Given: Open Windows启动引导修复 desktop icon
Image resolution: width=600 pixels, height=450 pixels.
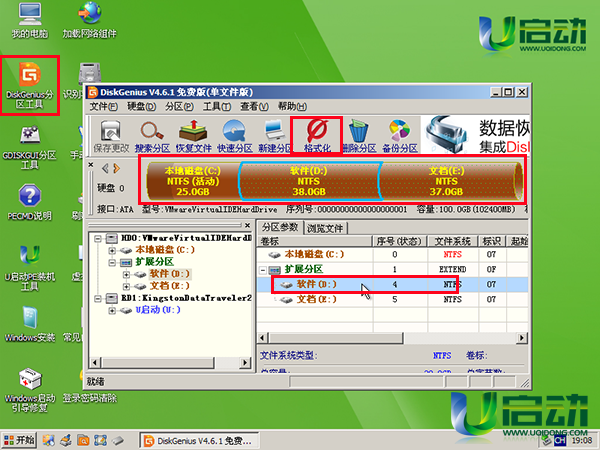Looking at the screenshot, I should [x=30, y=390].
